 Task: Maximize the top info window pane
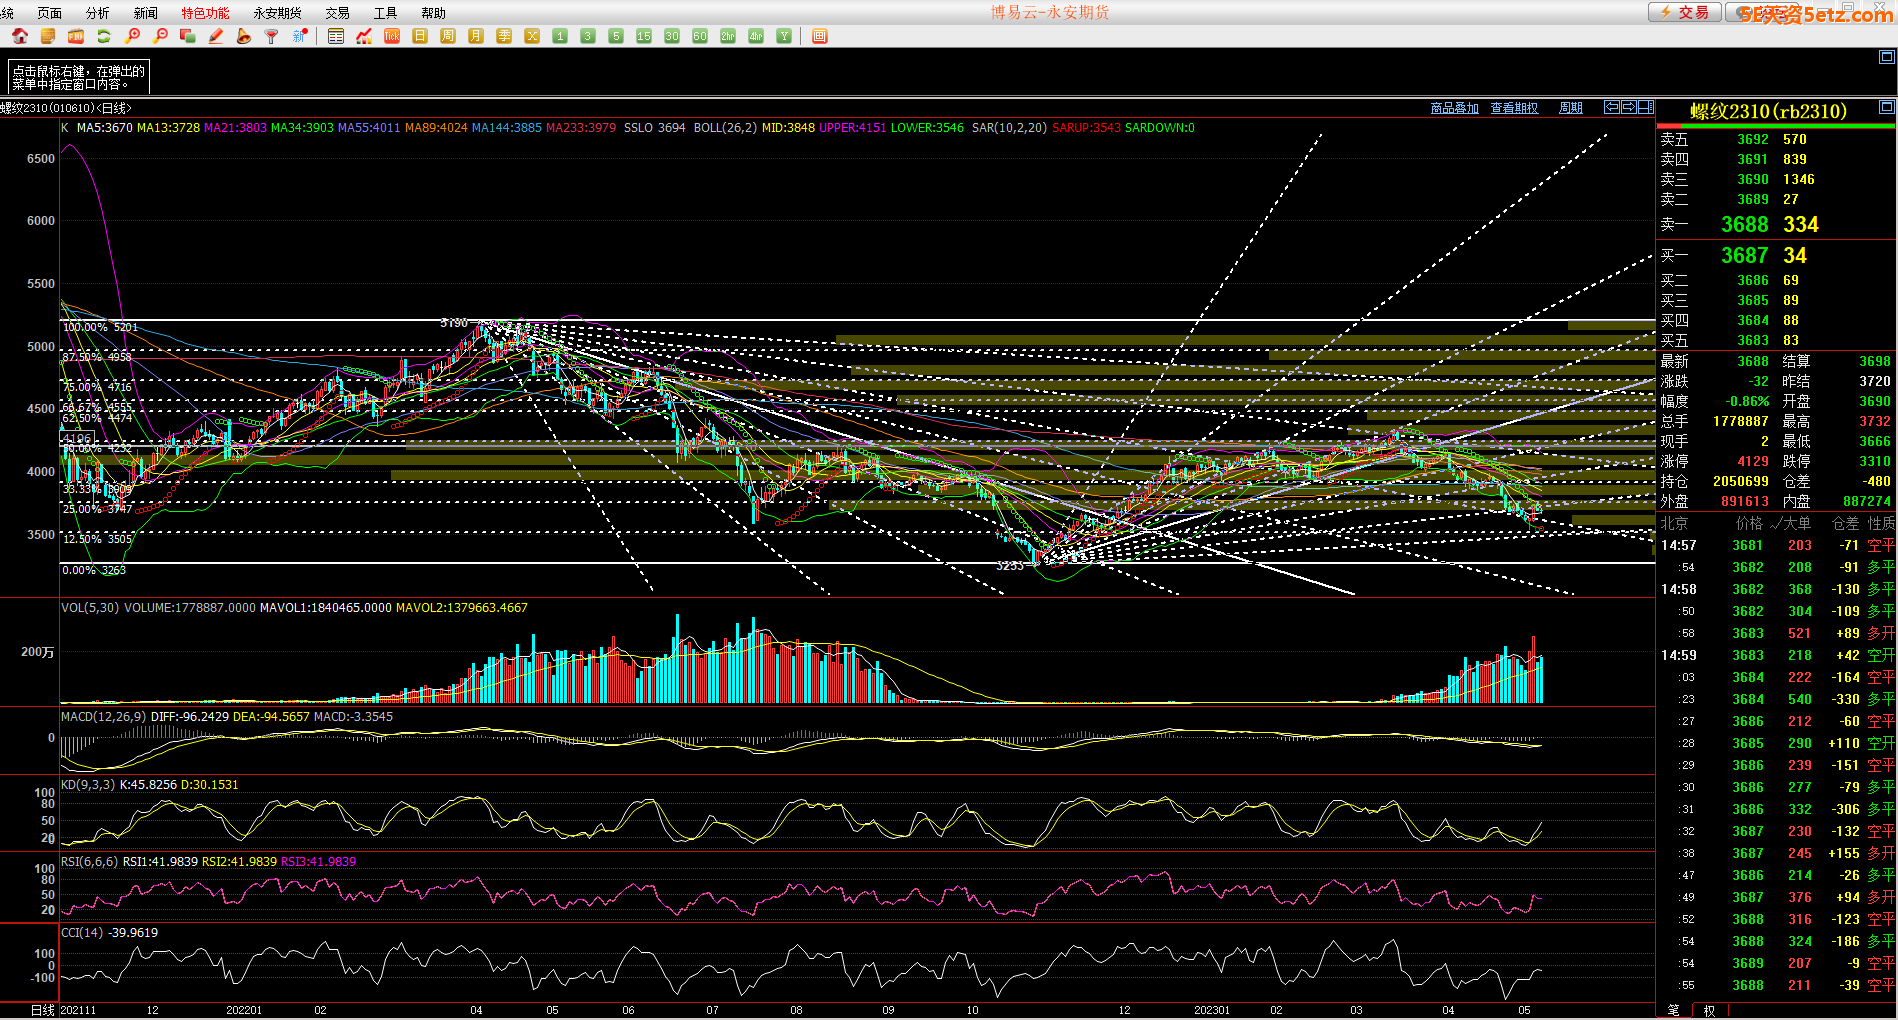(1887, 57)
